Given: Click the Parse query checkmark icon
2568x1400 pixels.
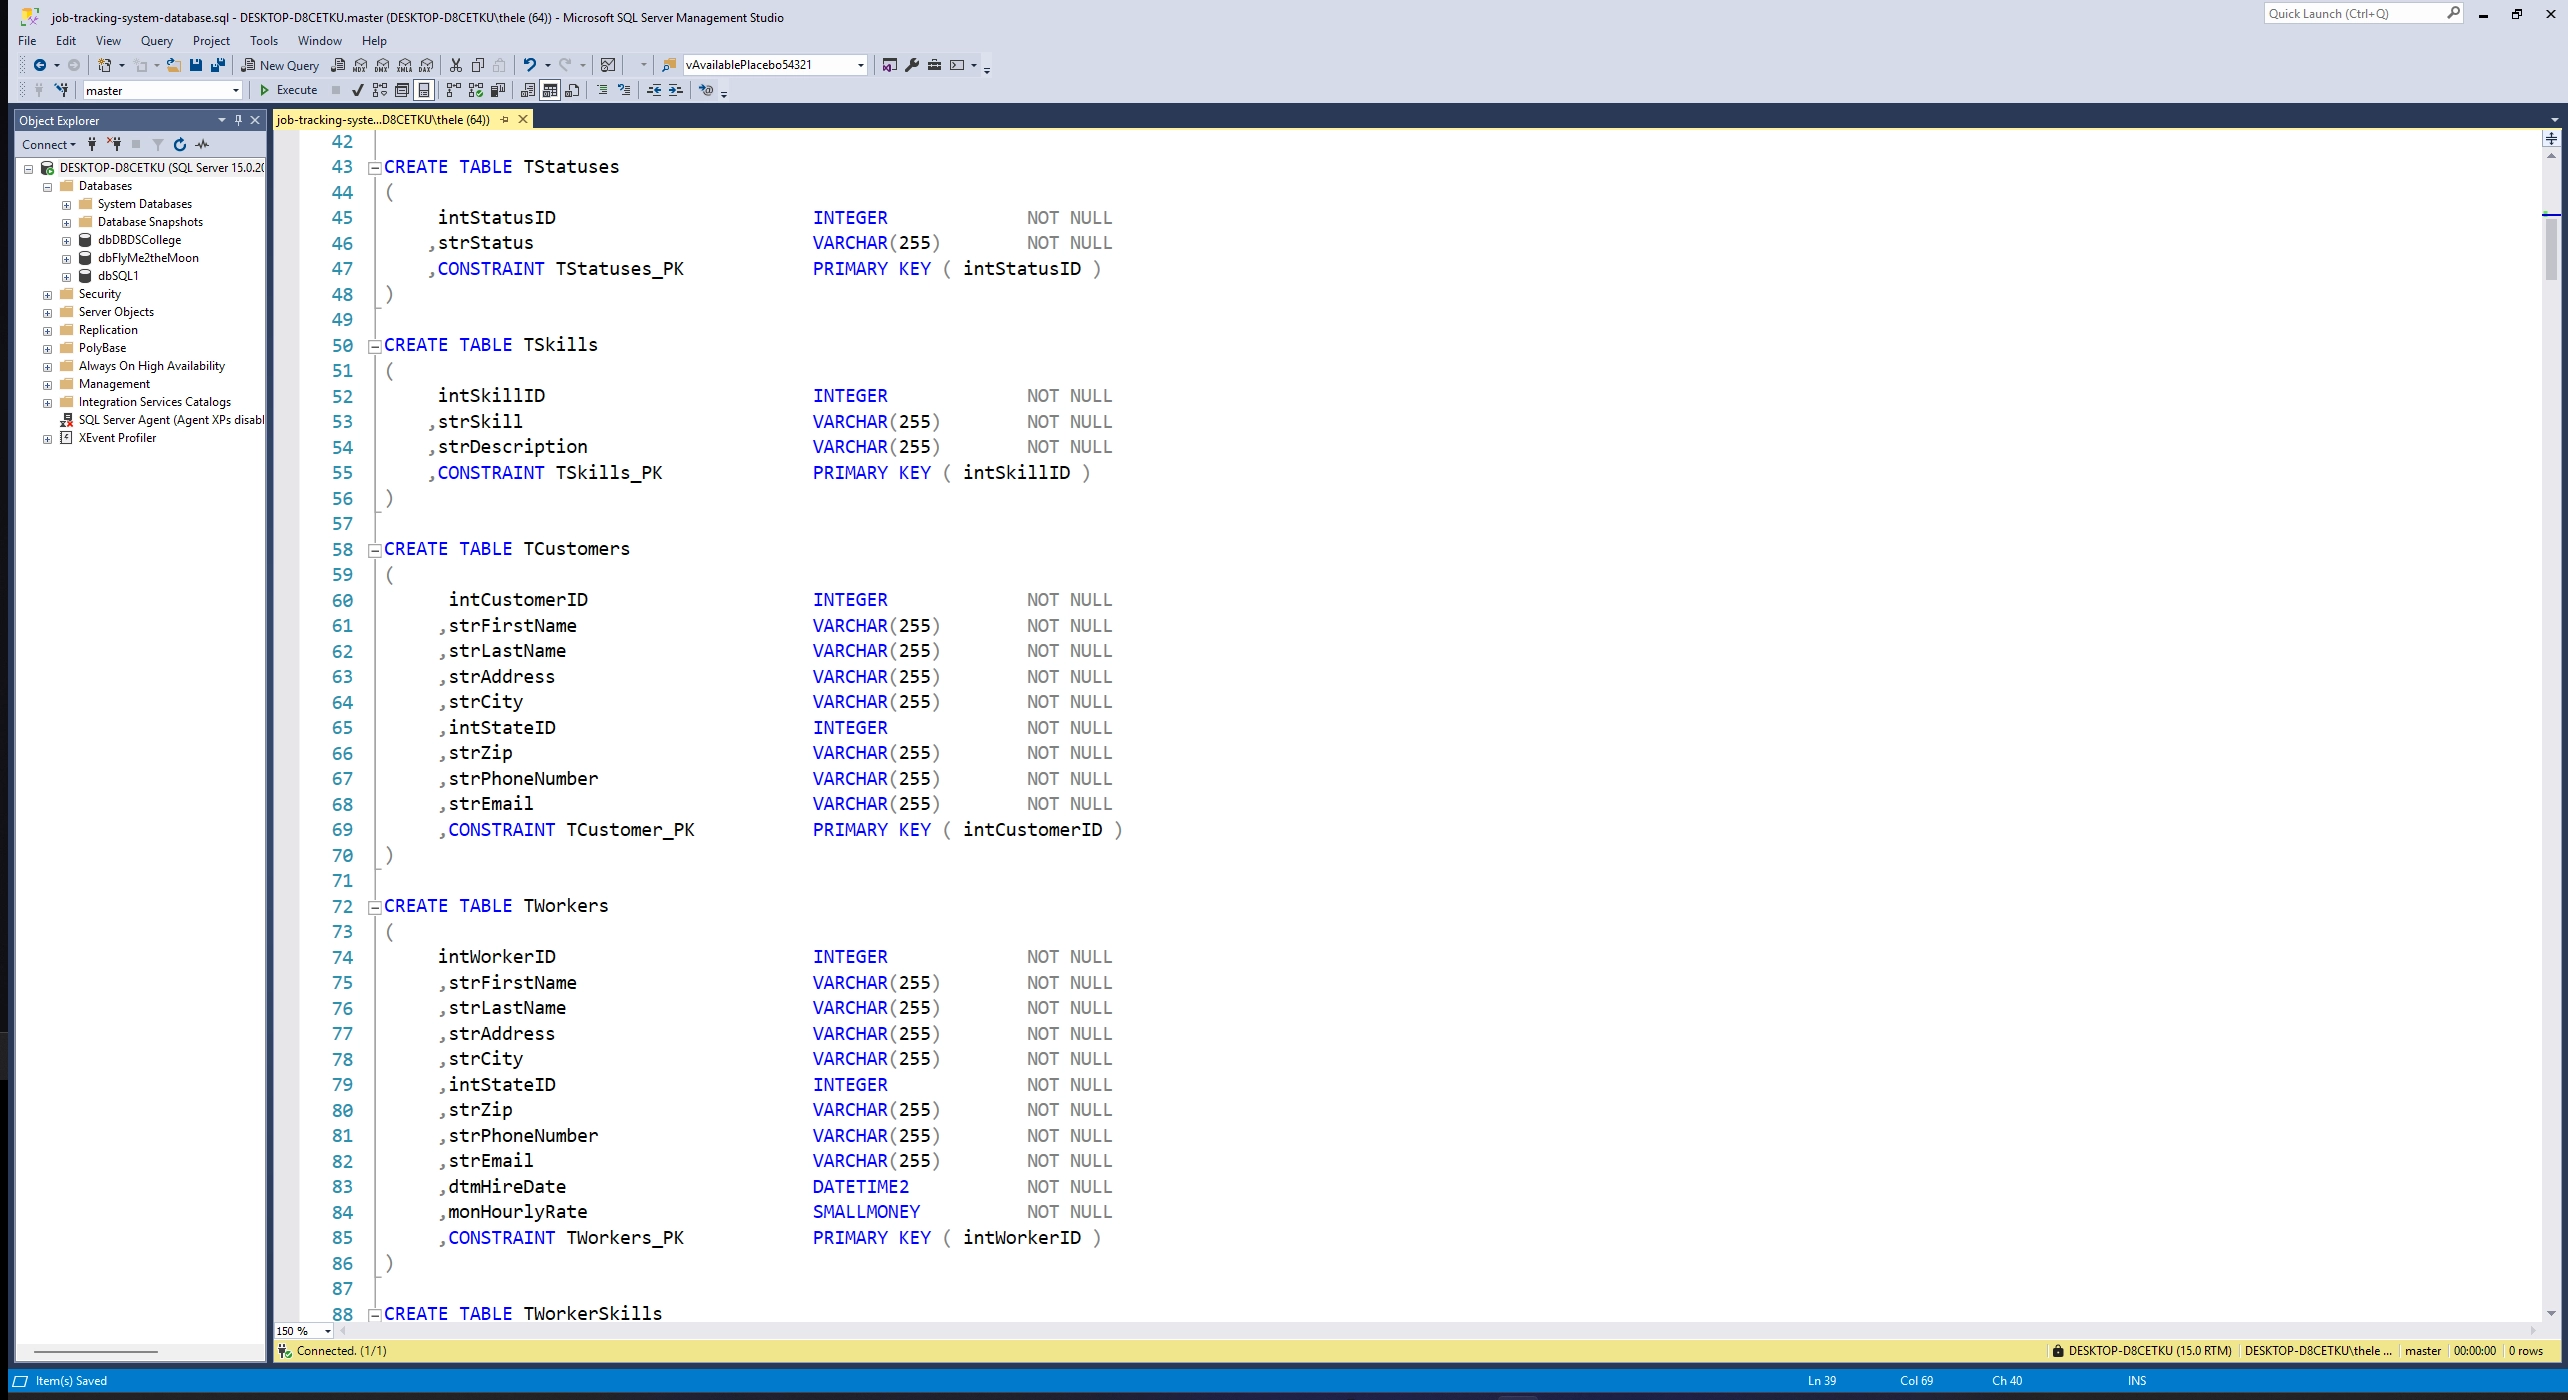Looking at the screenshot, I should (357, 90).
